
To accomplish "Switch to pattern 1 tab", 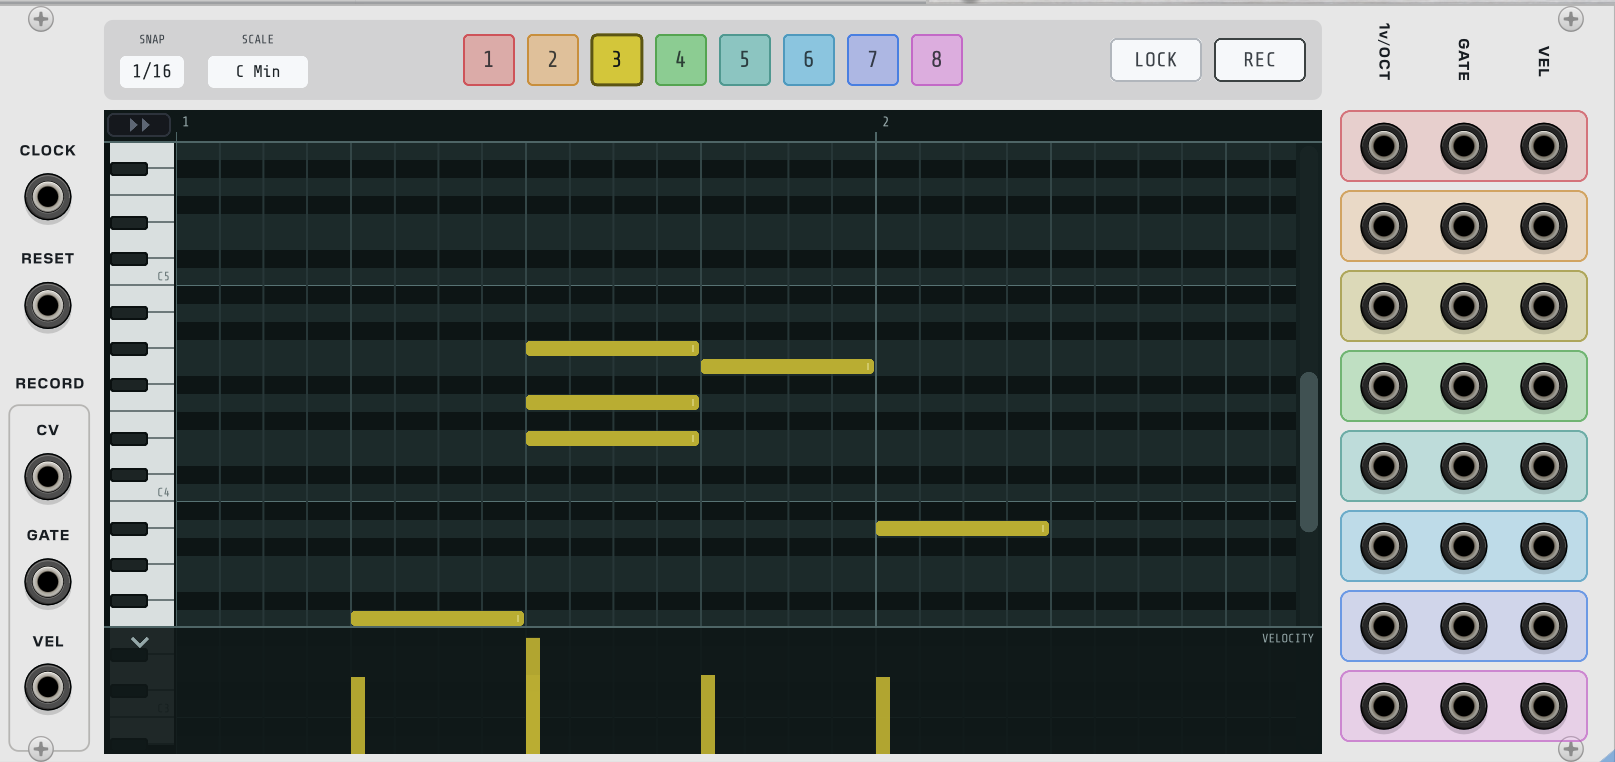I will (489, 60).
